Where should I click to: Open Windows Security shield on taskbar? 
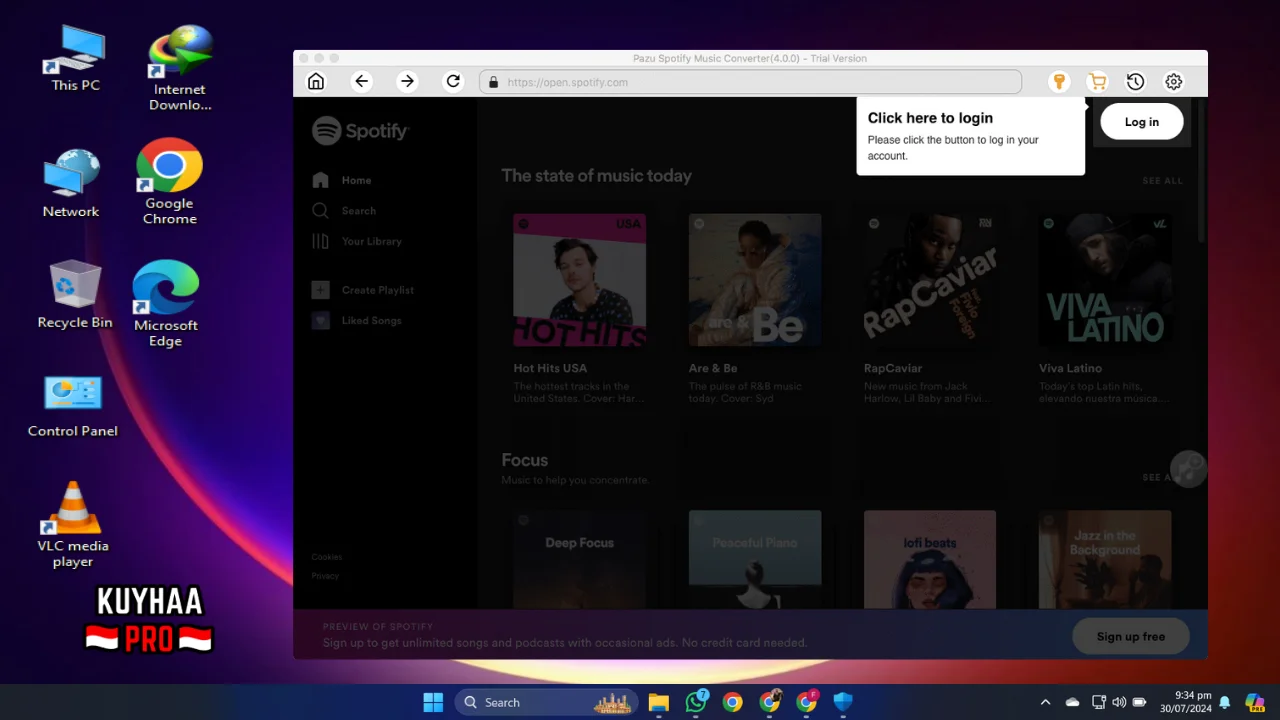click(843, 702)
